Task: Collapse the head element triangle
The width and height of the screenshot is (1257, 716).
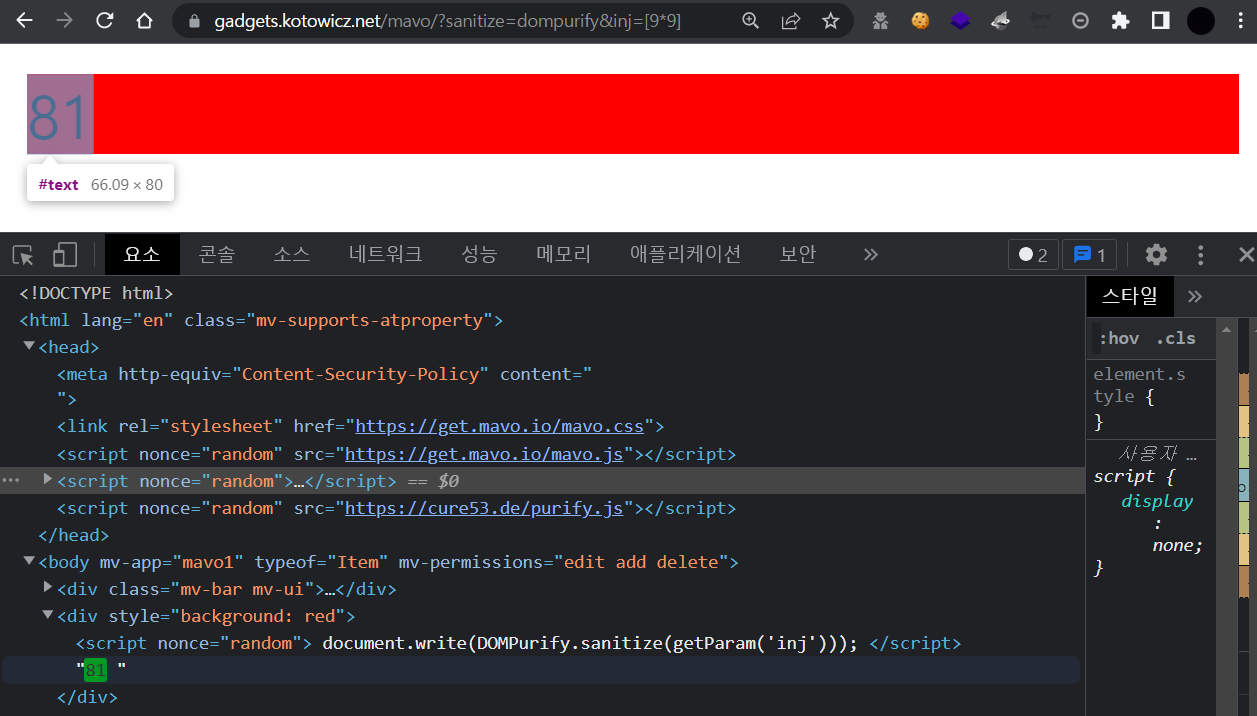Action: tap(29, 347)
